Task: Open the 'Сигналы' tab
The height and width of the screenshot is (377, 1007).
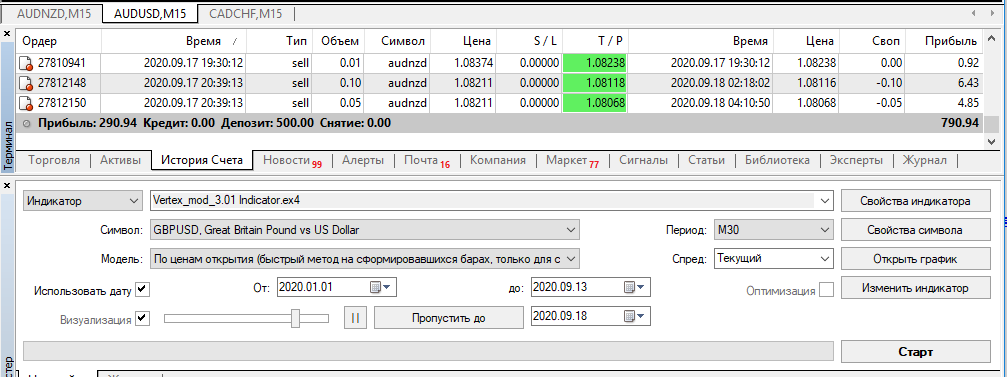Action: pyautogui.click(x=643, y=160)
